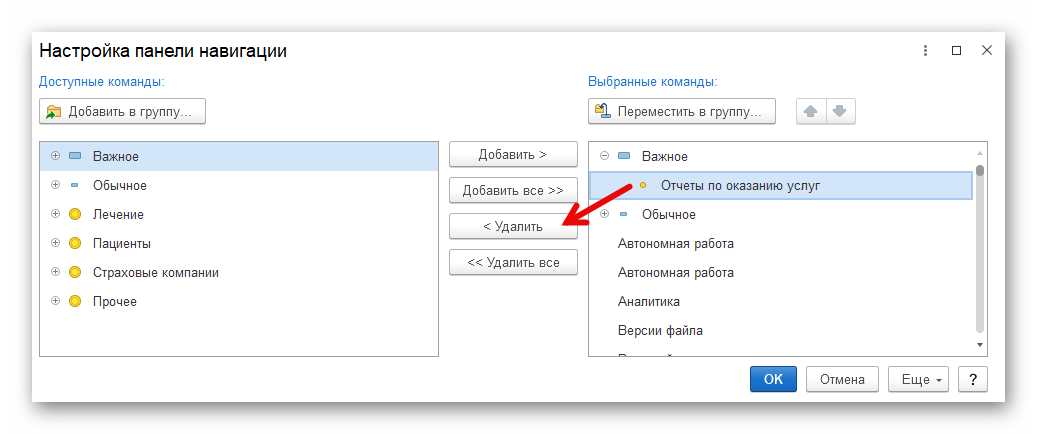Screen dimensions: 1037x434
Task: Confirm with the OK button
Action: pos(773,380)
